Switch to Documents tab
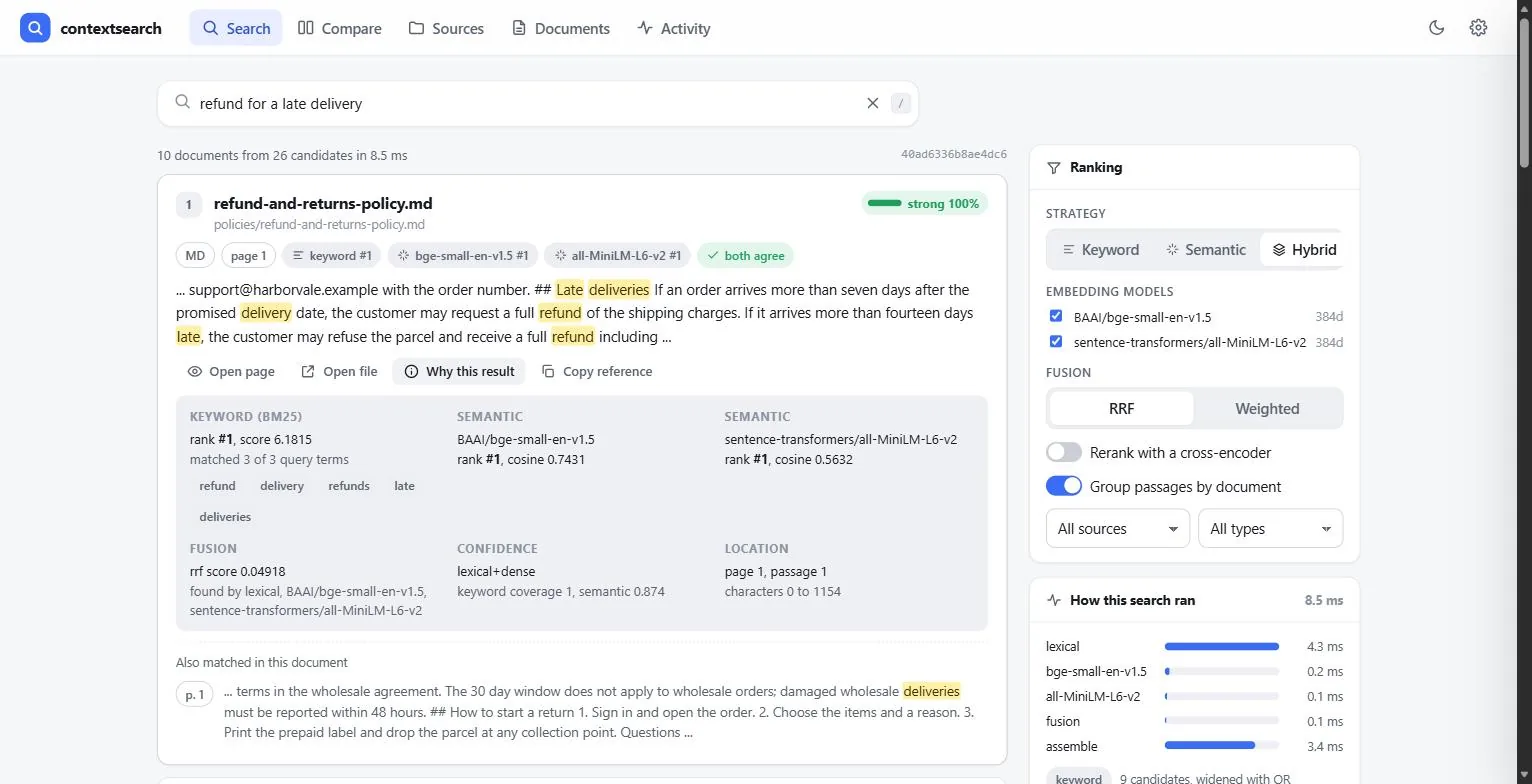The height and width of the screenshot is (784, 1532). (561, 28)
